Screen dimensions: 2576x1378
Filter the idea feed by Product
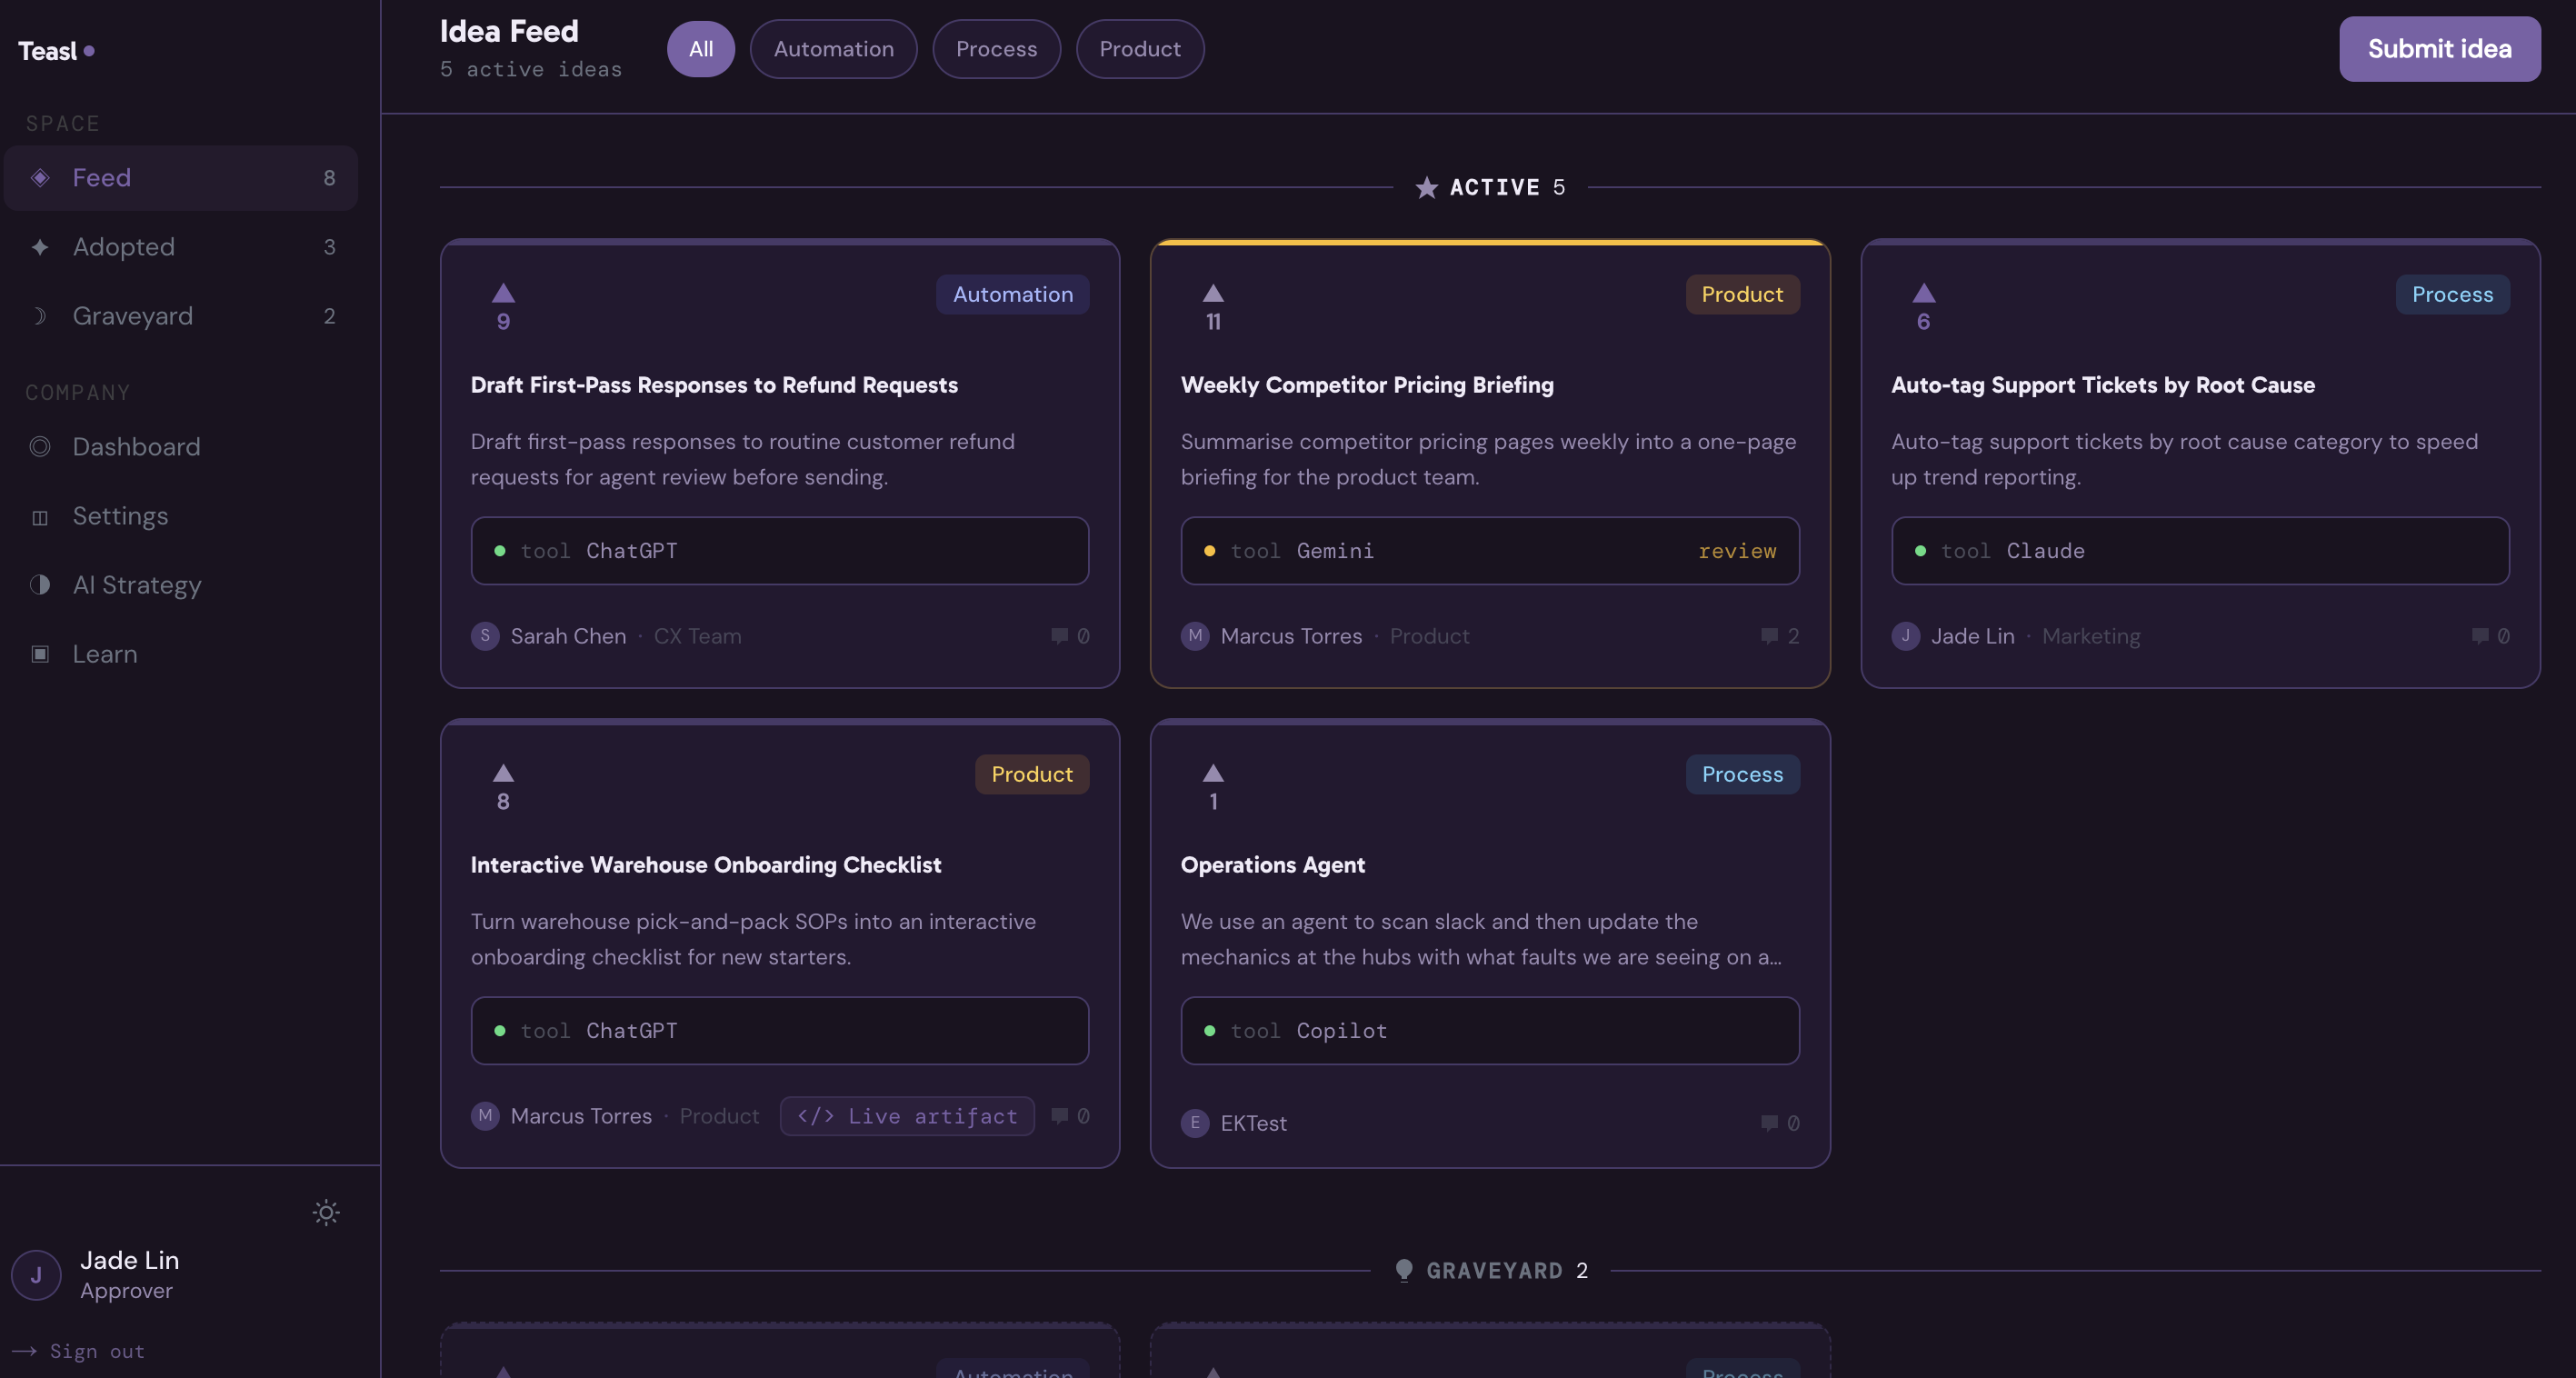(1140, 49)
